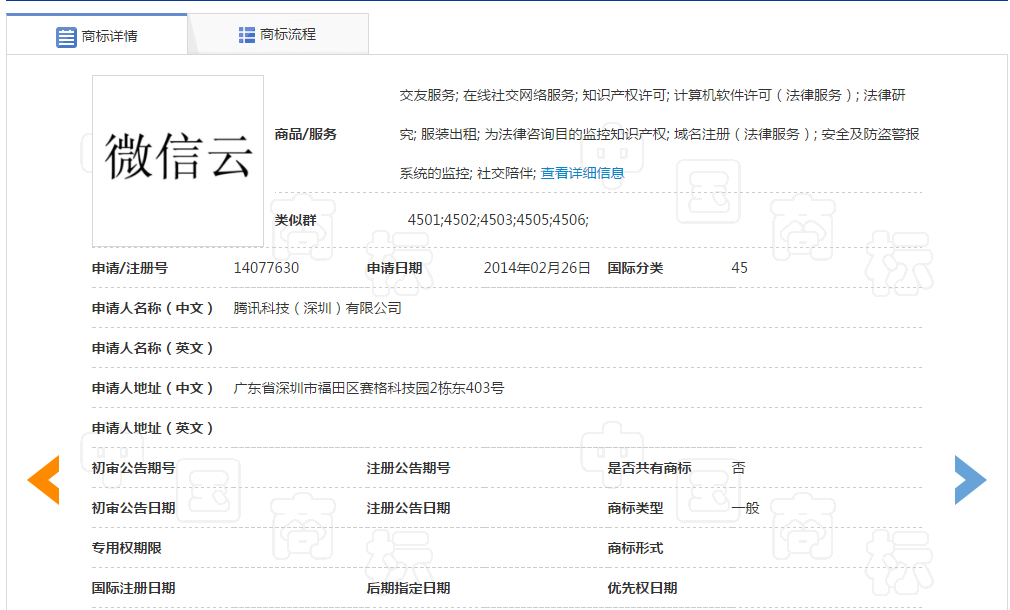Image resolution: width=1010 pixels, height=610 pixels.
Task: Click the value 否 for shared trademark
Action: tap(739, 468)
